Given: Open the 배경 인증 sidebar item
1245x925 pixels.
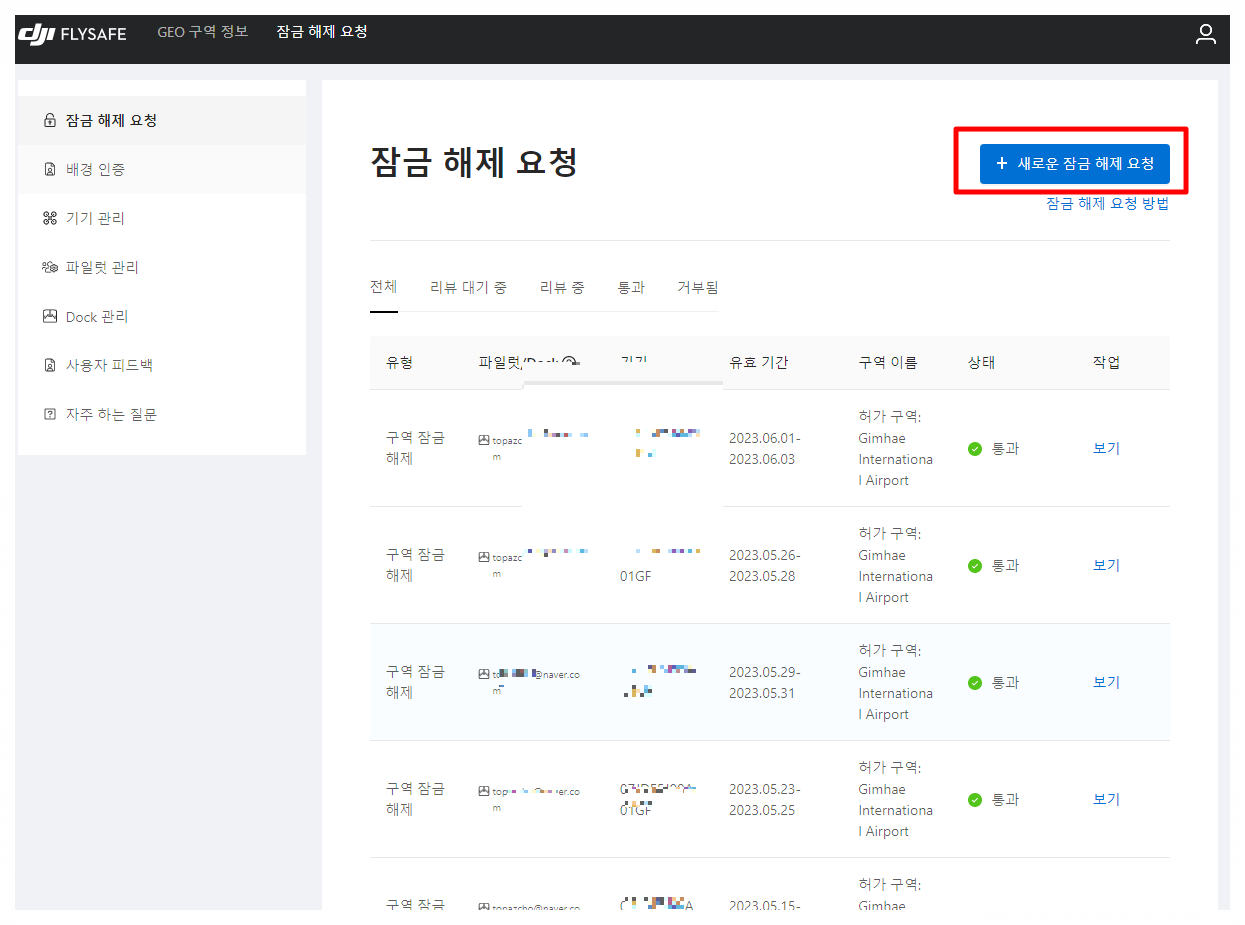Looking at the screenshot, I should [162, 170].
